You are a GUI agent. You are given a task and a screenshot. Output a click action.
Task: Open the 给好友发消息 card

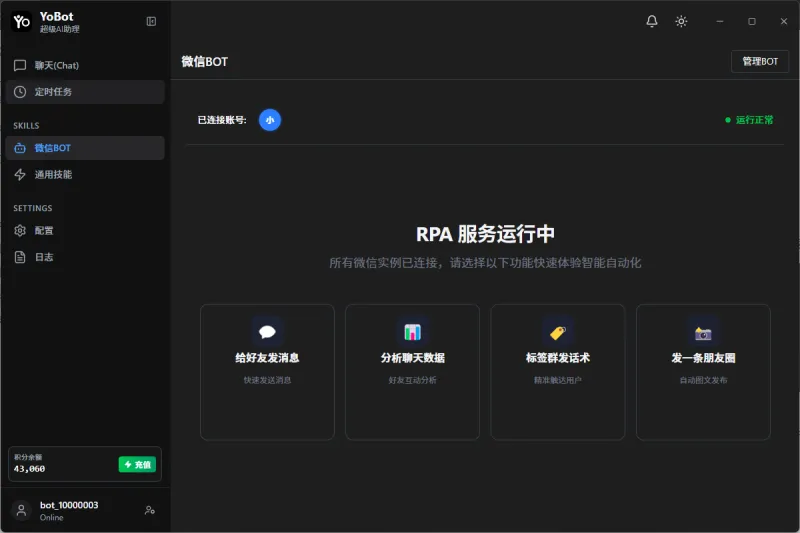click(x=267, y=372)
